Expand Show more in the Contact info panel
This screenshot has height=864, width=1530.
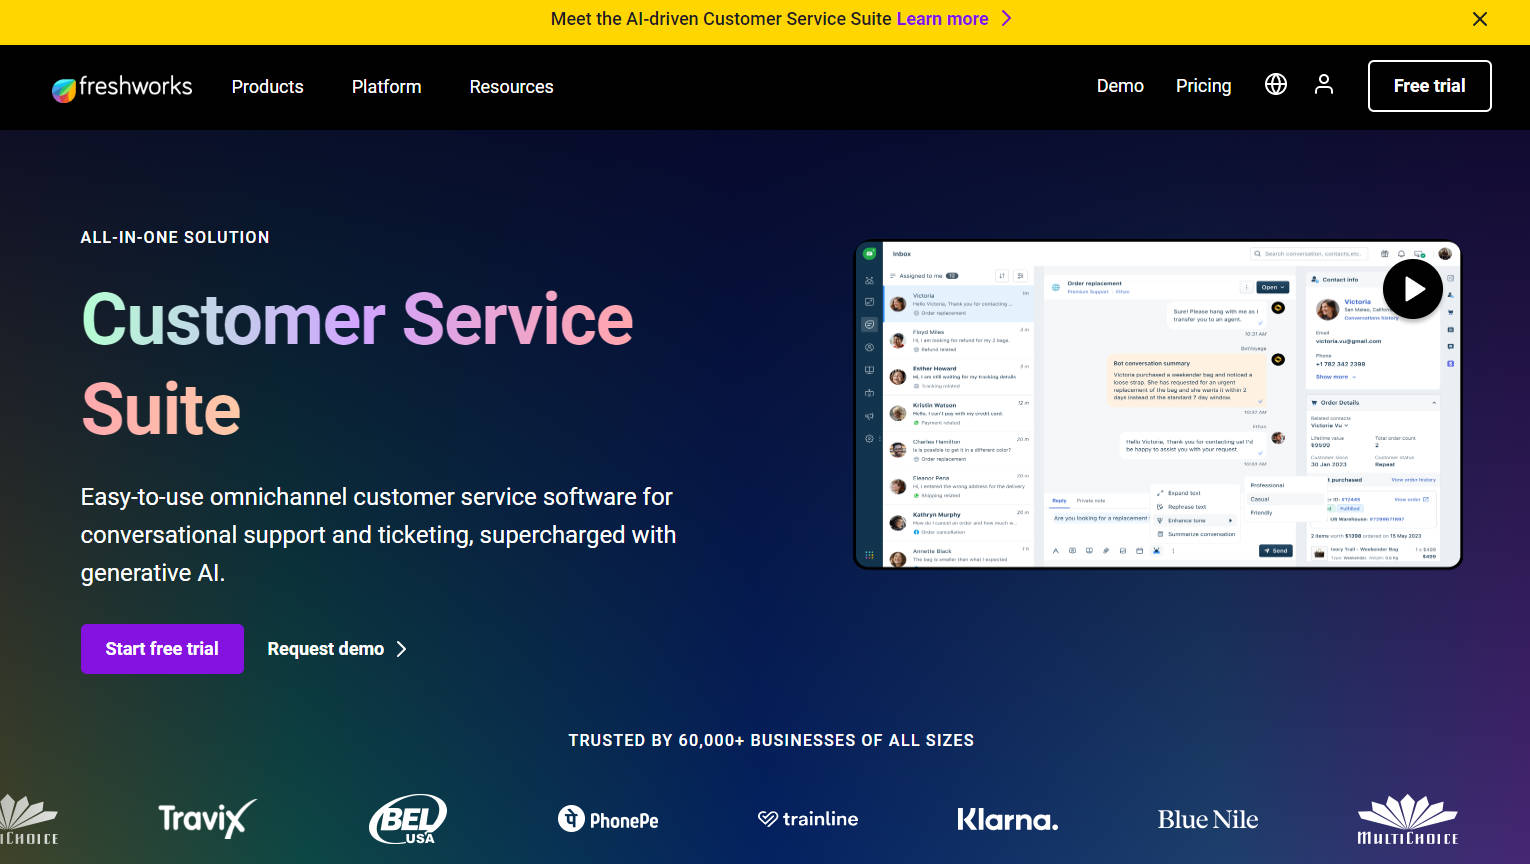[x=1334, y=377]
